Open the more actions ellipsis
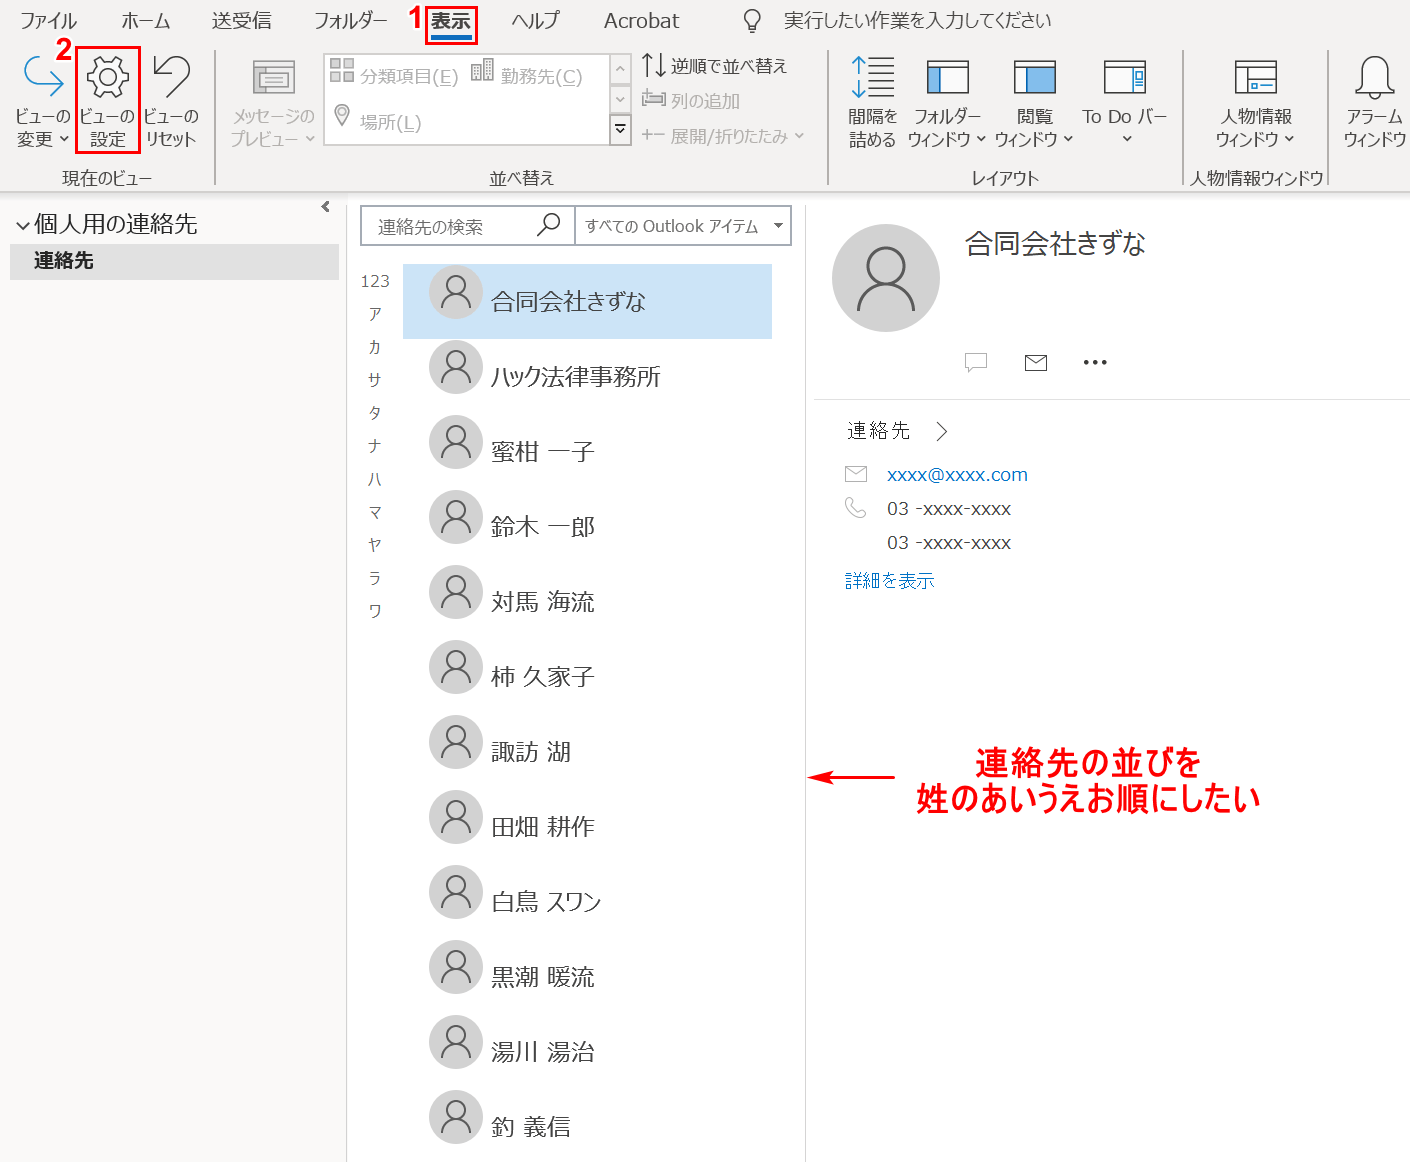 (1095, 362)
